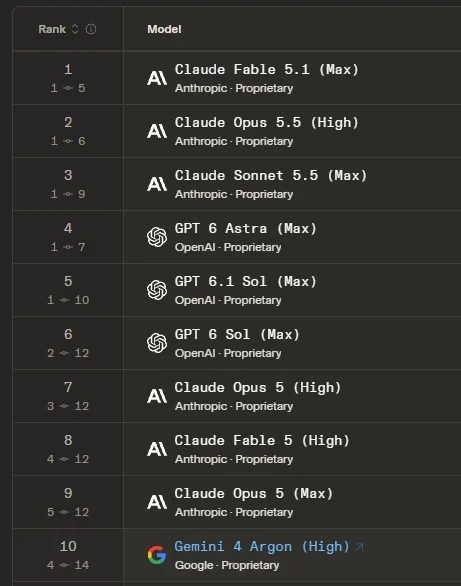Open the Gemini 4 Argon (High) link
This screenshot has width=461, height=586.
tap(262, 546)
